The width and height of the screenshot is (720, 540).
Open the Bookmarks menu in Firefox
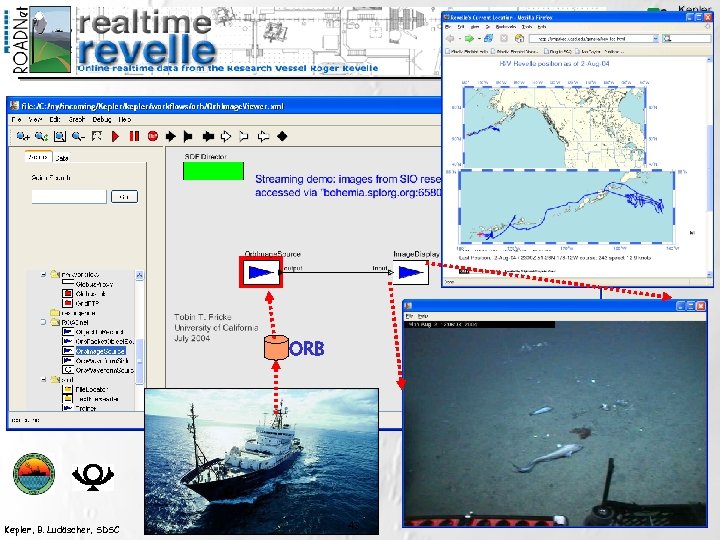coord(506,27)
